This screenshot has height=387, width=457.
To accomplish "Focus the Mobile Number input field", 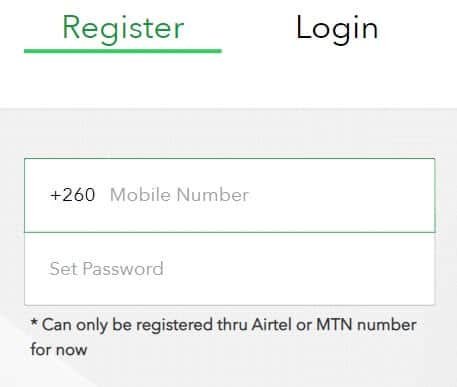I will pos(230,195).
